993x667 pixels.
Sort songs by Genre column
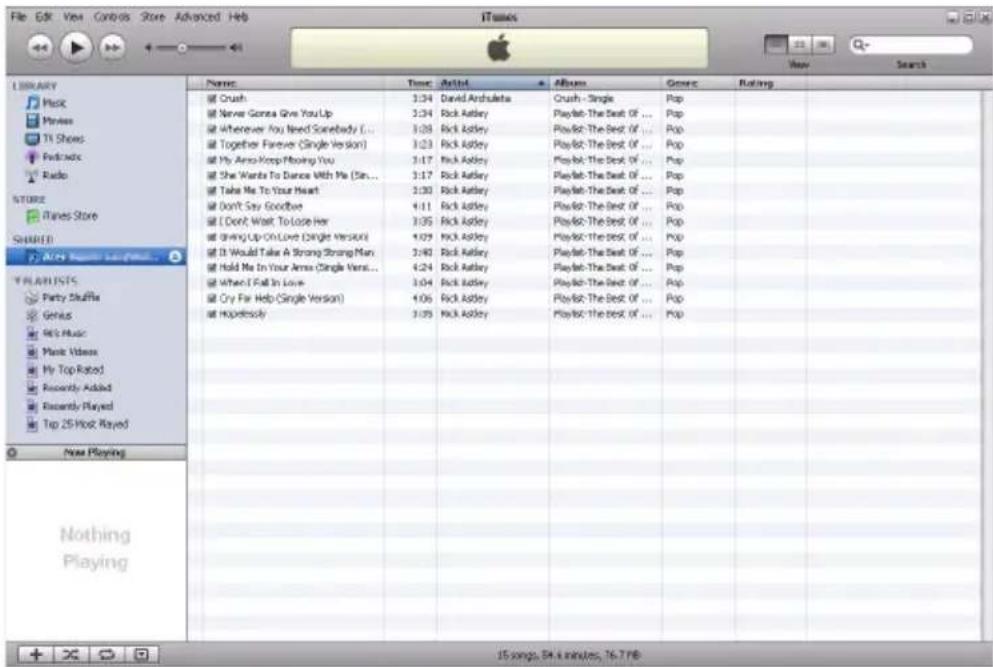tap(699, 83)
